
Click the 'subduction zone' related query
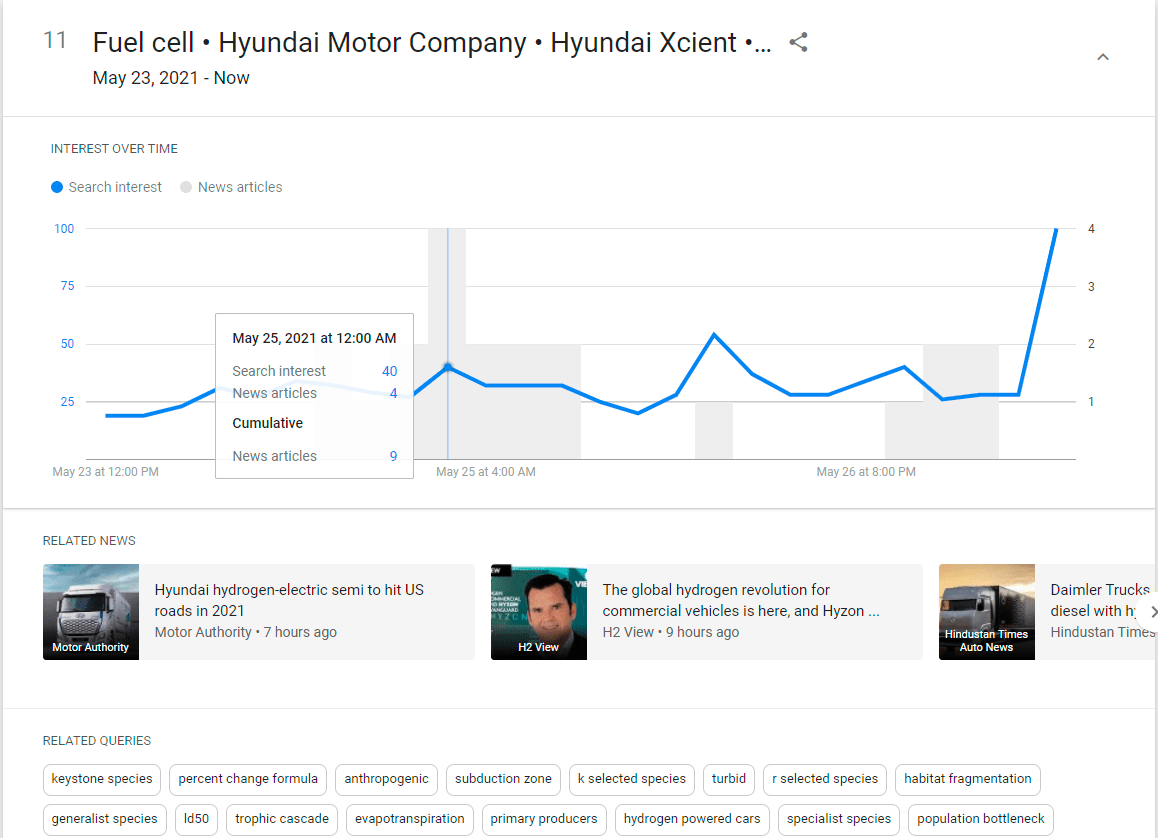coord(503,779)
